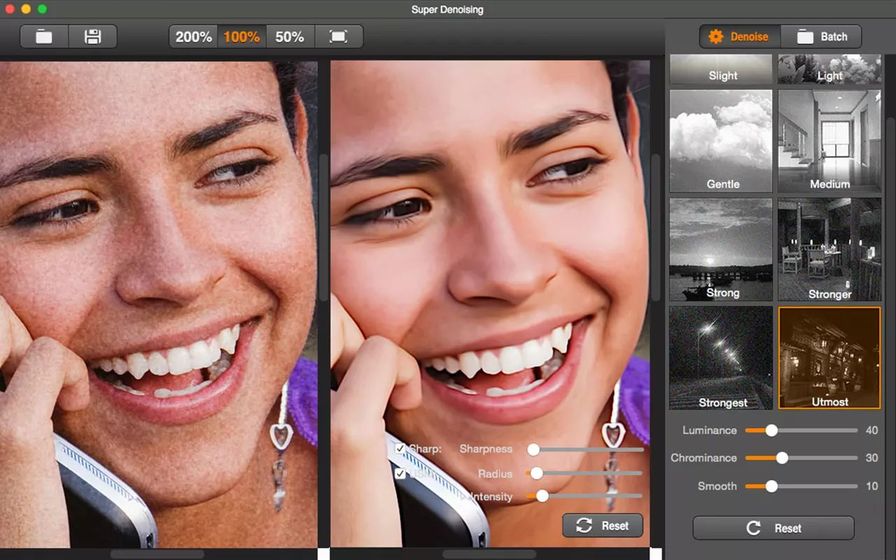The image size is (896, 560).
Task: Click the Luminance value 40
Action: [x=871, y=430]
